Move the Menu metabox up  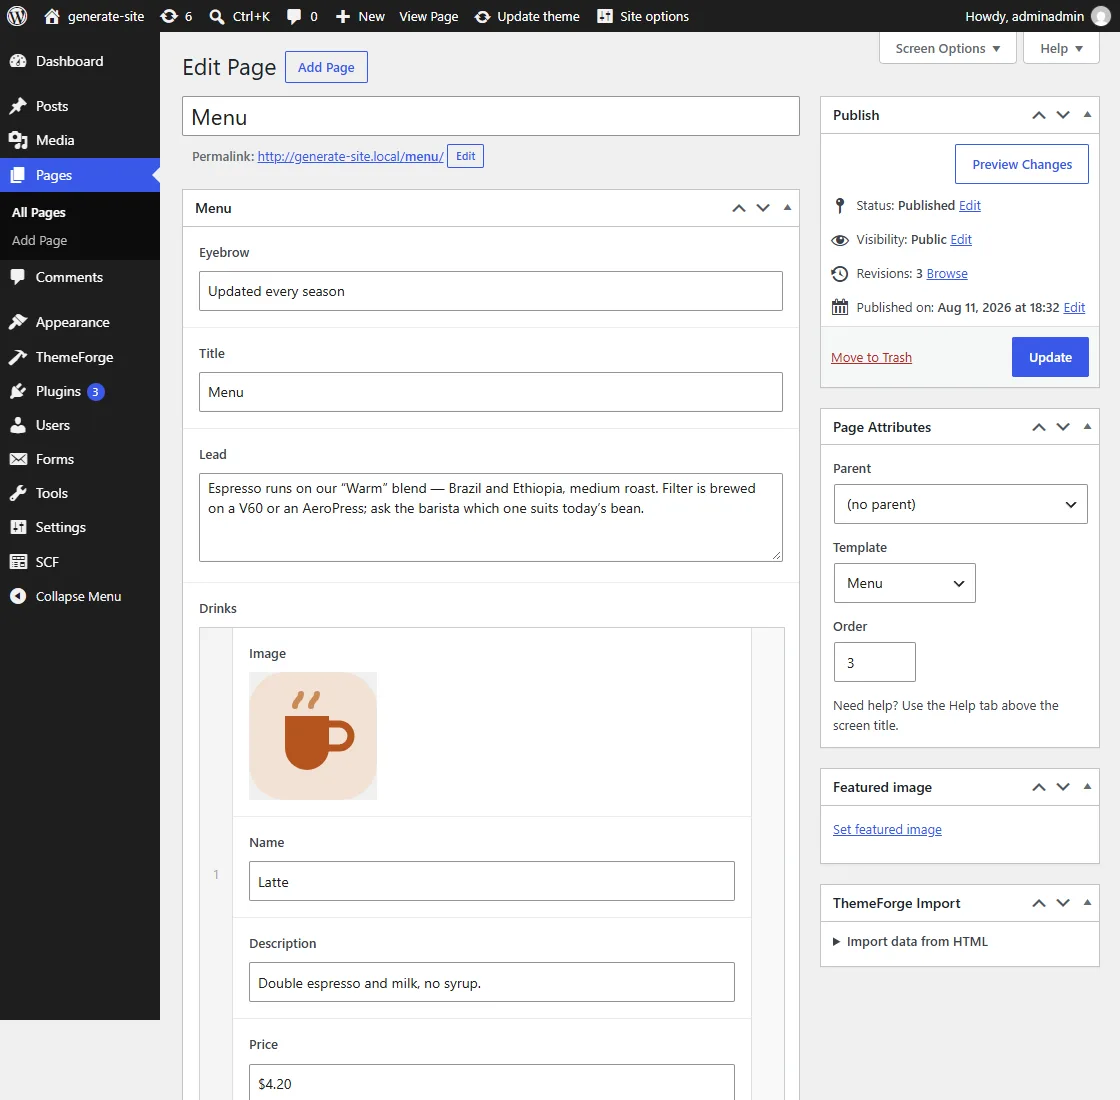click(x=739, y=208)
